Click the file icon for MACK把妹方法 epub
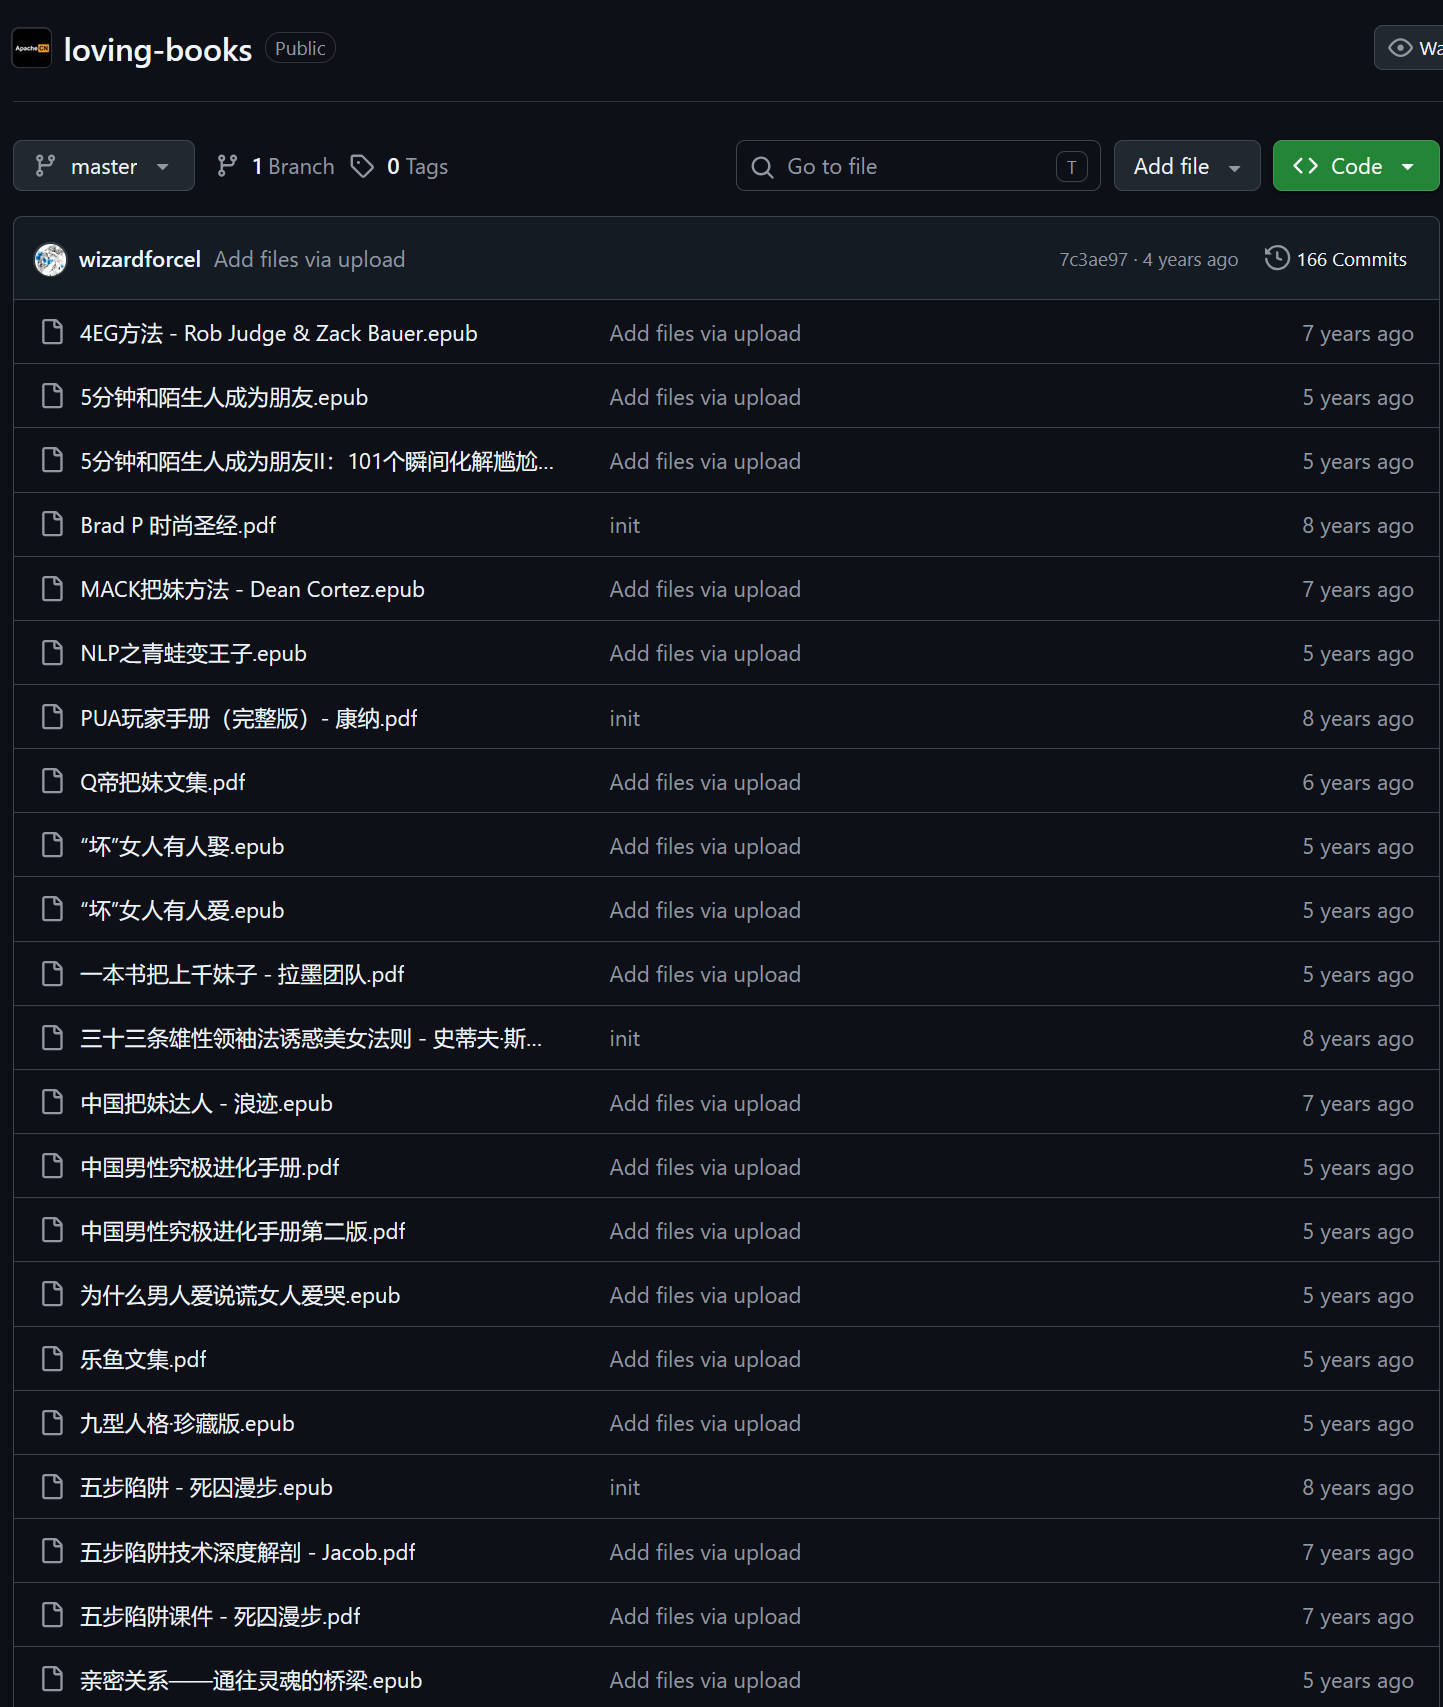The image size is (1443, 1707). pos(52,589)
